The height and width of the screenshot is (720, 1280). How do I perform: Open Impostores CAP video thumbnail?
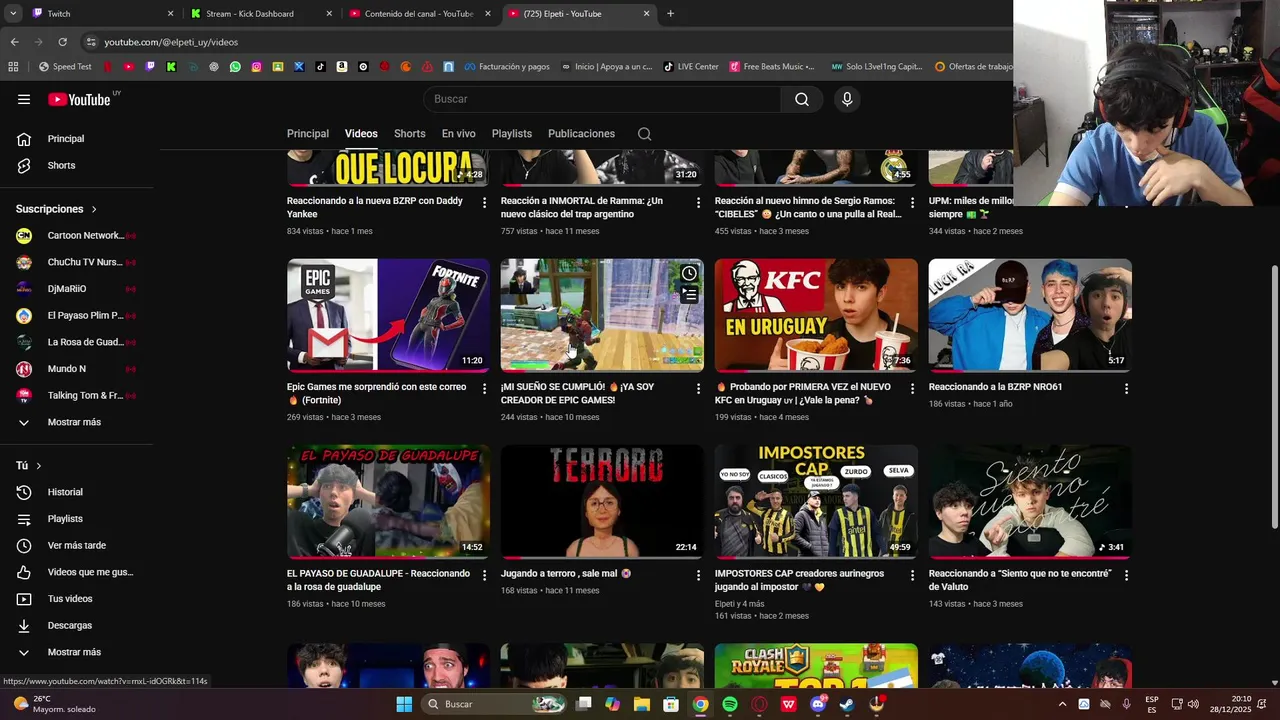tap(816, 502)
